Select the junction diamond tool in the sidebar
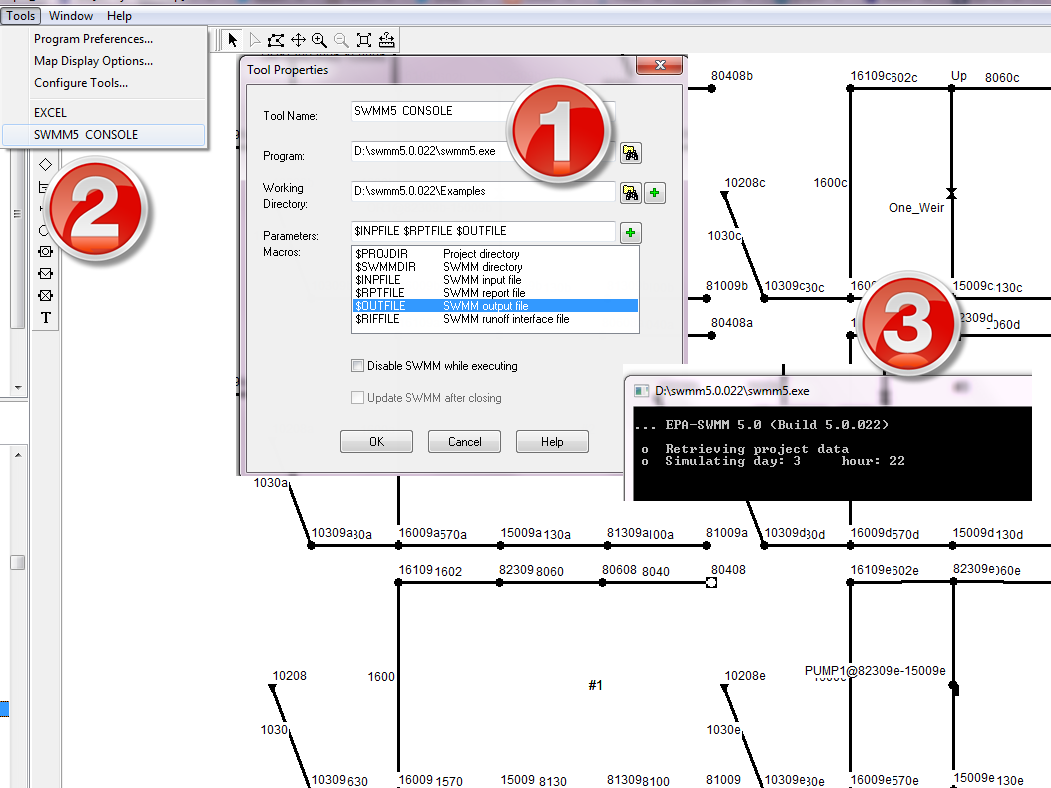This screenshot has height=788, width=1051. click(x=46, y=163)
